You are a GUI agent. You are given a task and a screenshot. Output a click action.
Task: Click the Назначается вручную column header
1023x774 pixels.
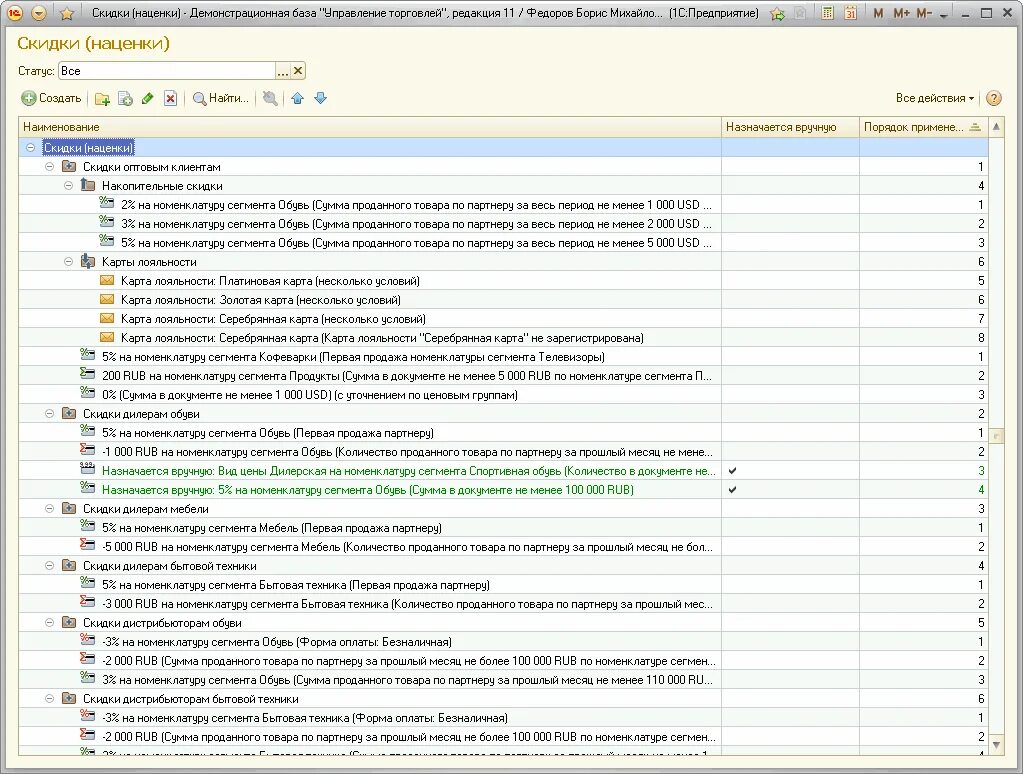pyautogui.click(x=790, y=127)
